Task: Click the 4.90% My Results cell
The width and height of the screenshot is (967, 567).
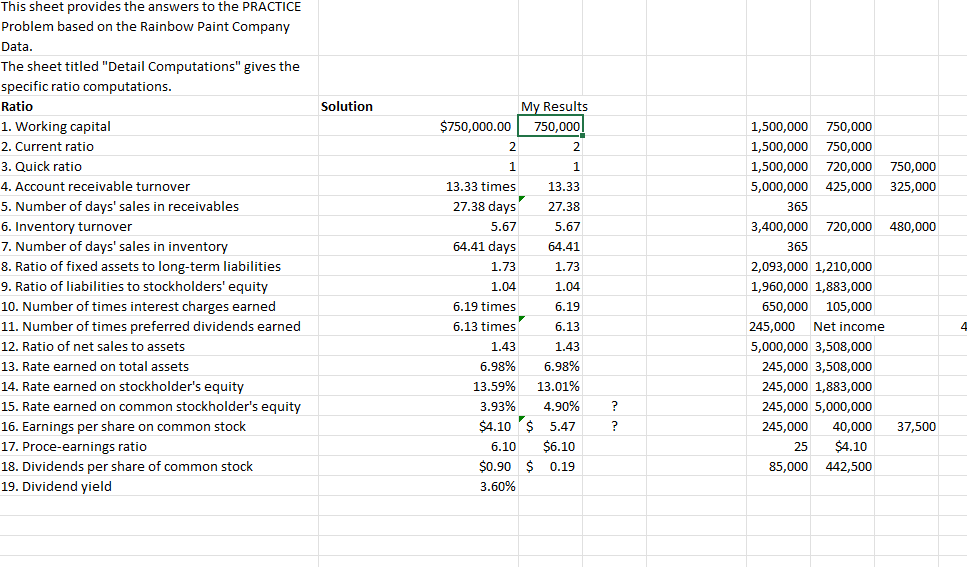Action: 551,406
